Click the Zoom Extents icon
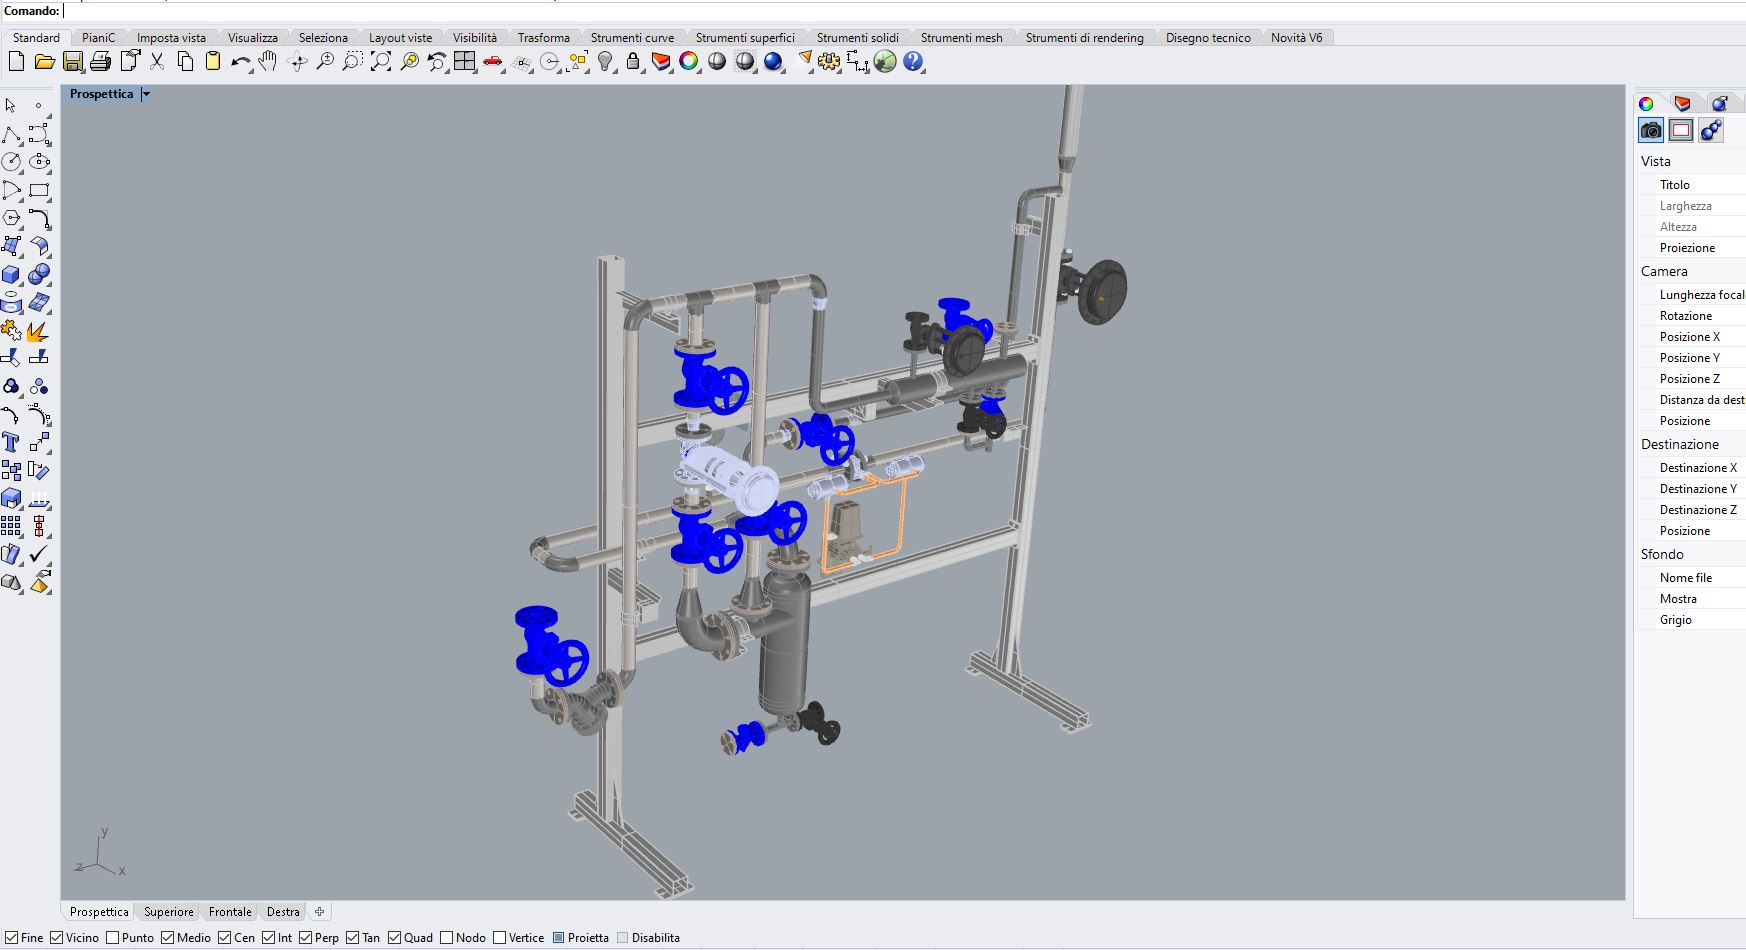Viewport: 1746px width, 950px height. [x=381, y=62]
